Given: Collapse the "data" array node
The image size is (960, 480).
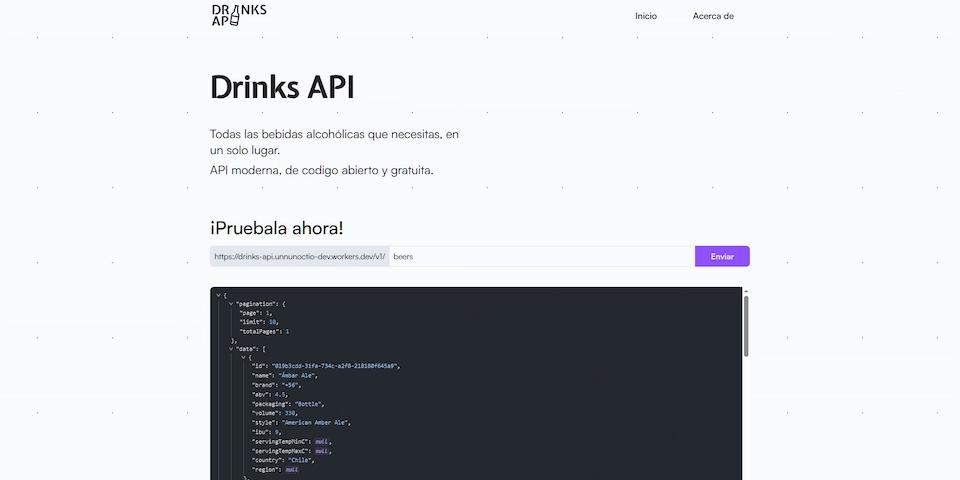Looking at the screenshot, I should 231,348.
